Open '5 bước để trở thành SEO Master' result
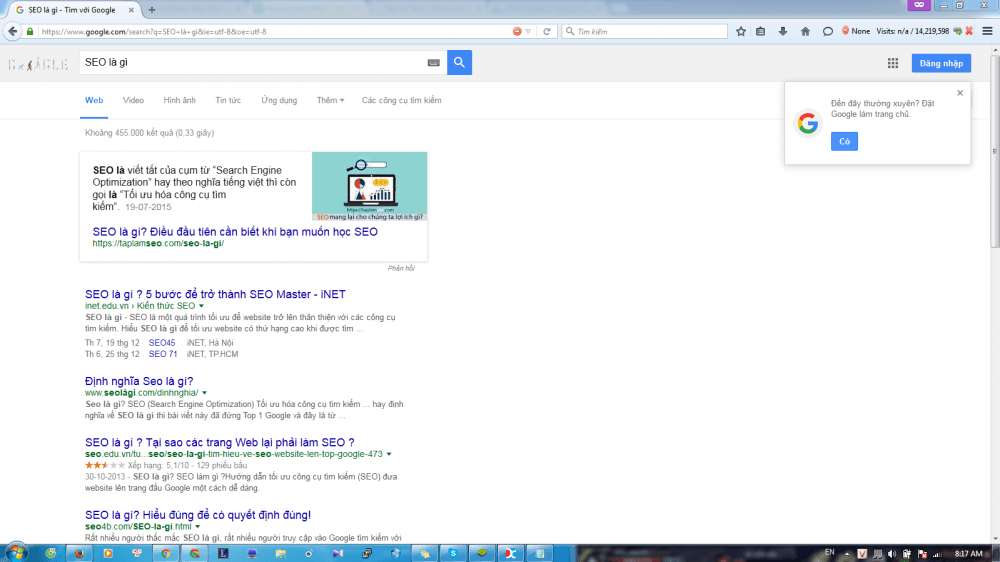 [x=215, y=294]
